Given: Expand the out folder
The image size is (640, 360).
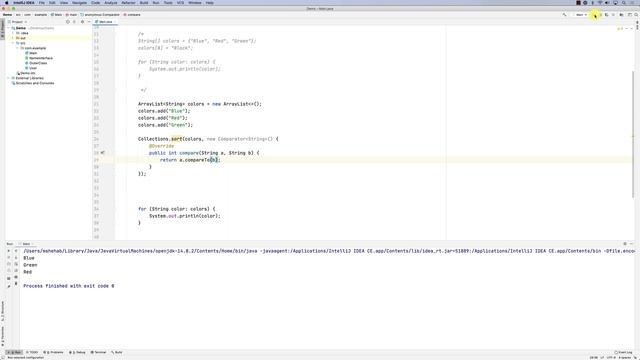Looking at the screenshot, I should coord(13,38).
